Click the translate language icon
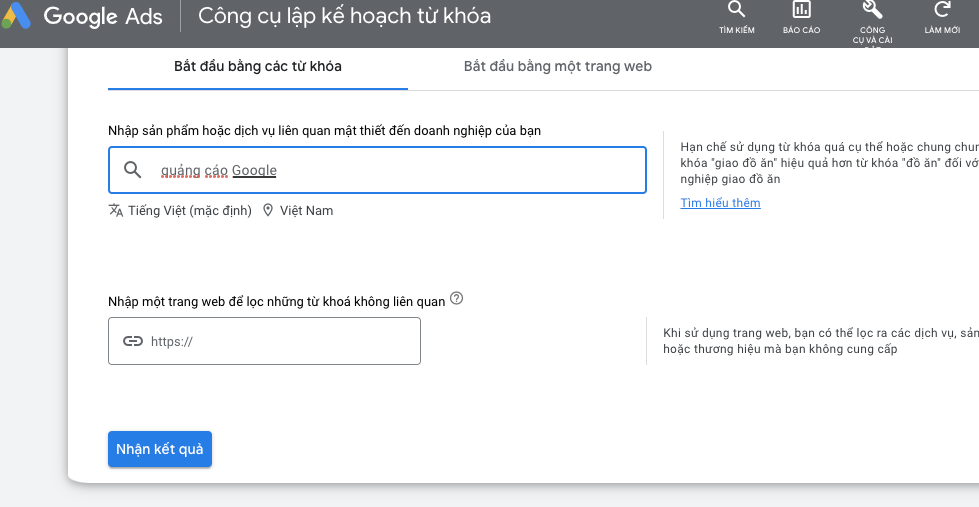Screen dimensions: 979x507 click(116, 210)
